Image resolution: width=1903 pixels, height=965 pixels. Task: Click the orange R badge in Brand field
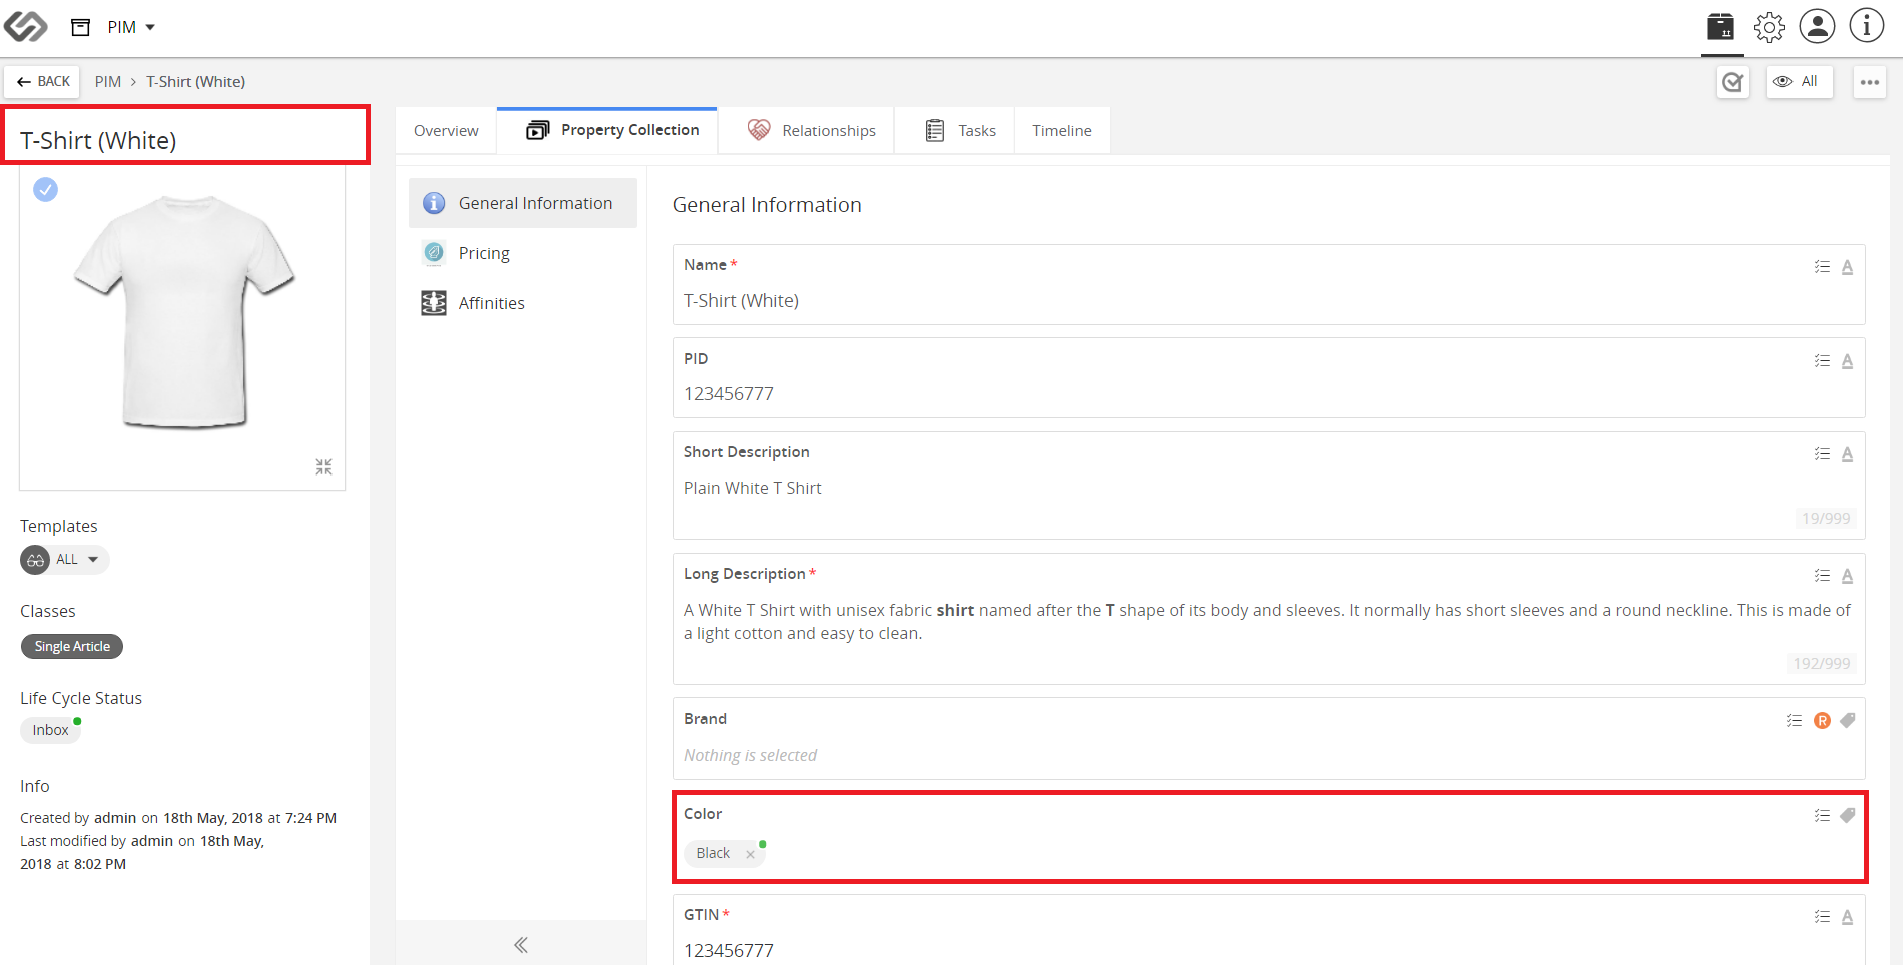tap(1822, 721)
